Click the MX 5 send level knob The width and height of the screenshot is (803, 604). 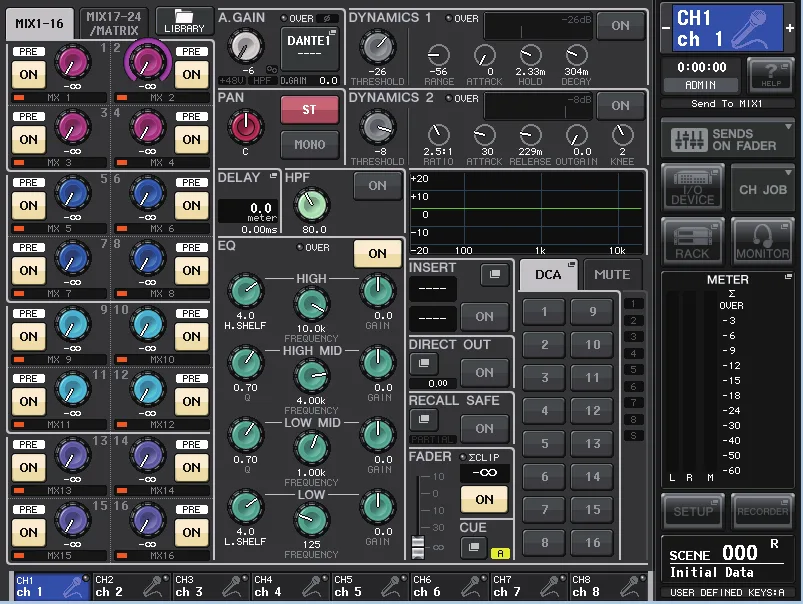point(73,193)
